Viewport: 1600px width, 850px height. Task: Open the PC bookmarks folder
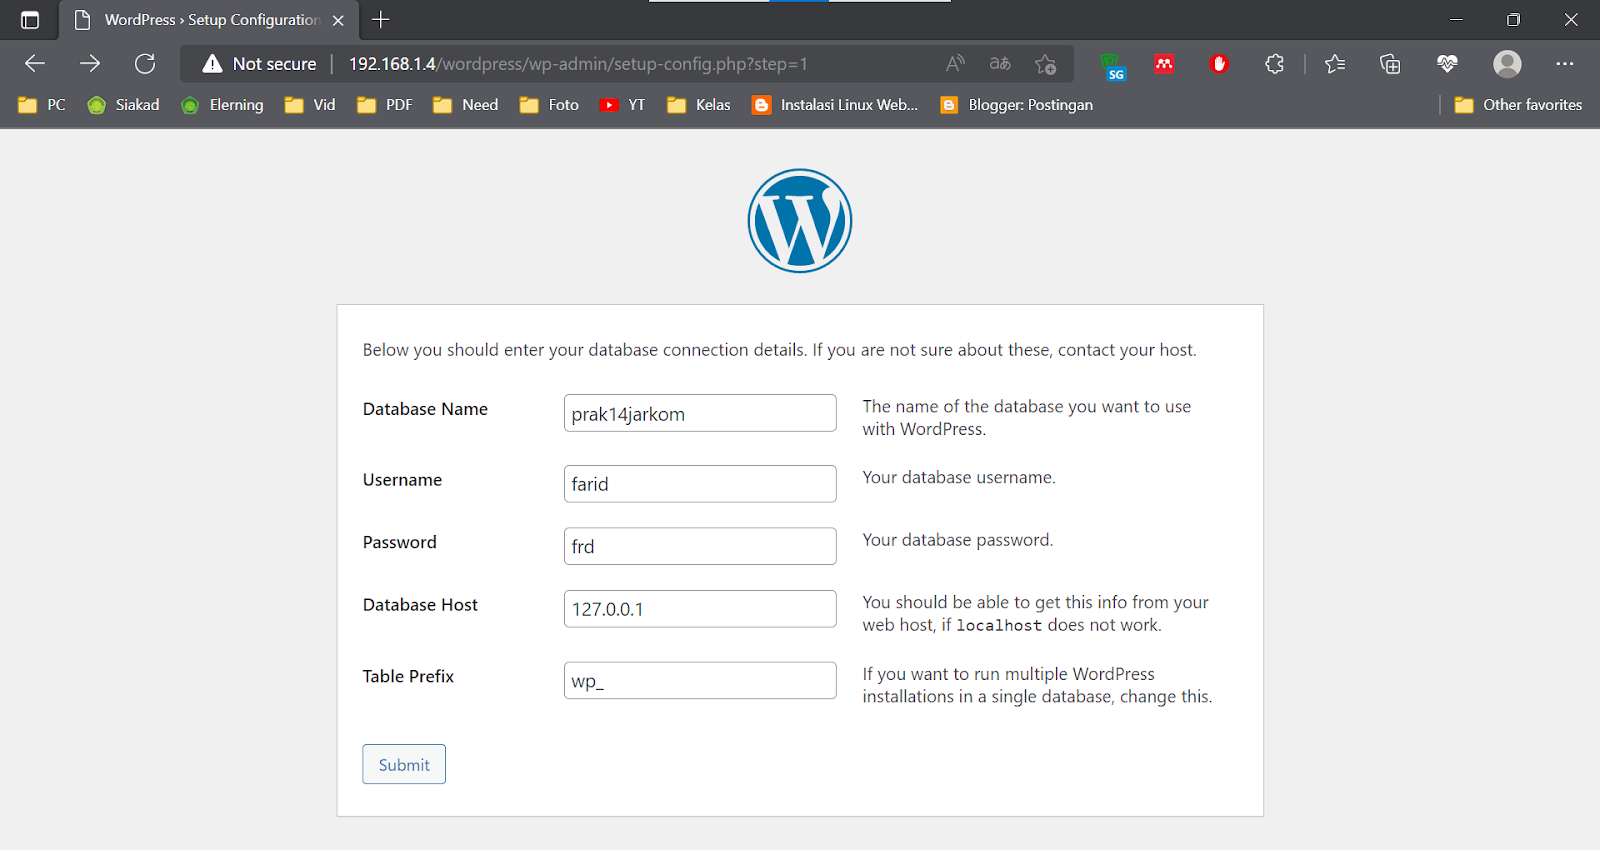pyautogui.click(x=42, y=105)
